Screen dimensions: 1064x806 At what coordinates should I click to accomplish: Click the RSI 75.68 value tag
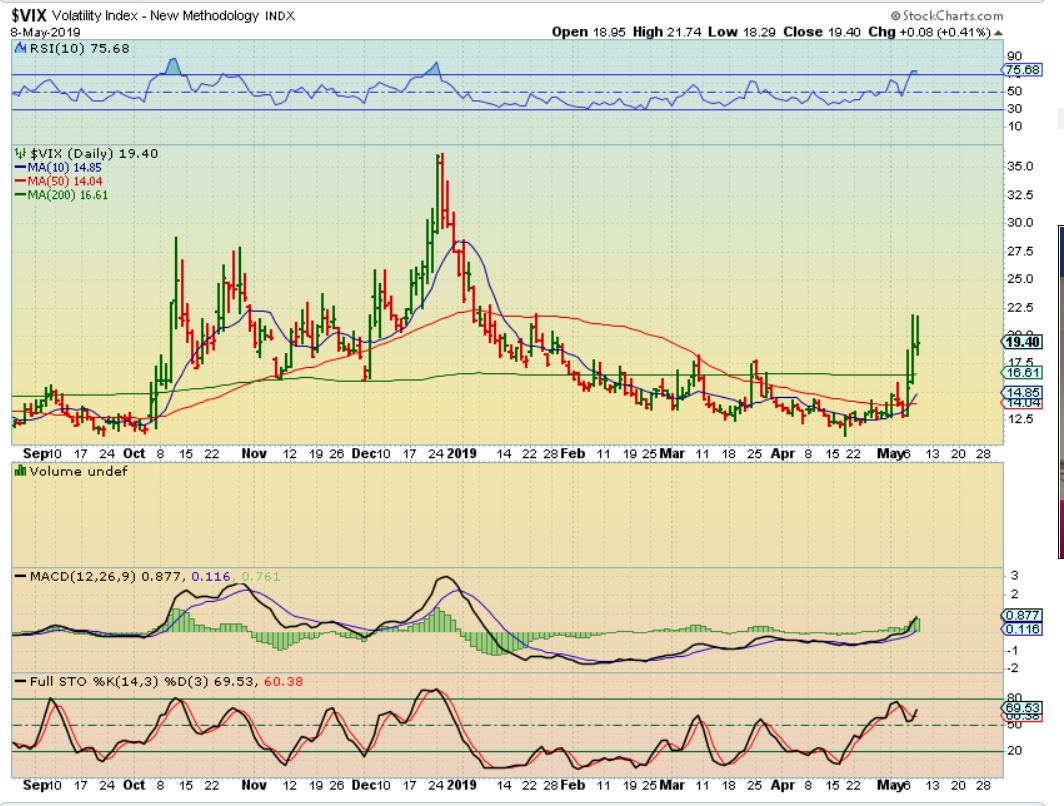tap(1022, 70)
